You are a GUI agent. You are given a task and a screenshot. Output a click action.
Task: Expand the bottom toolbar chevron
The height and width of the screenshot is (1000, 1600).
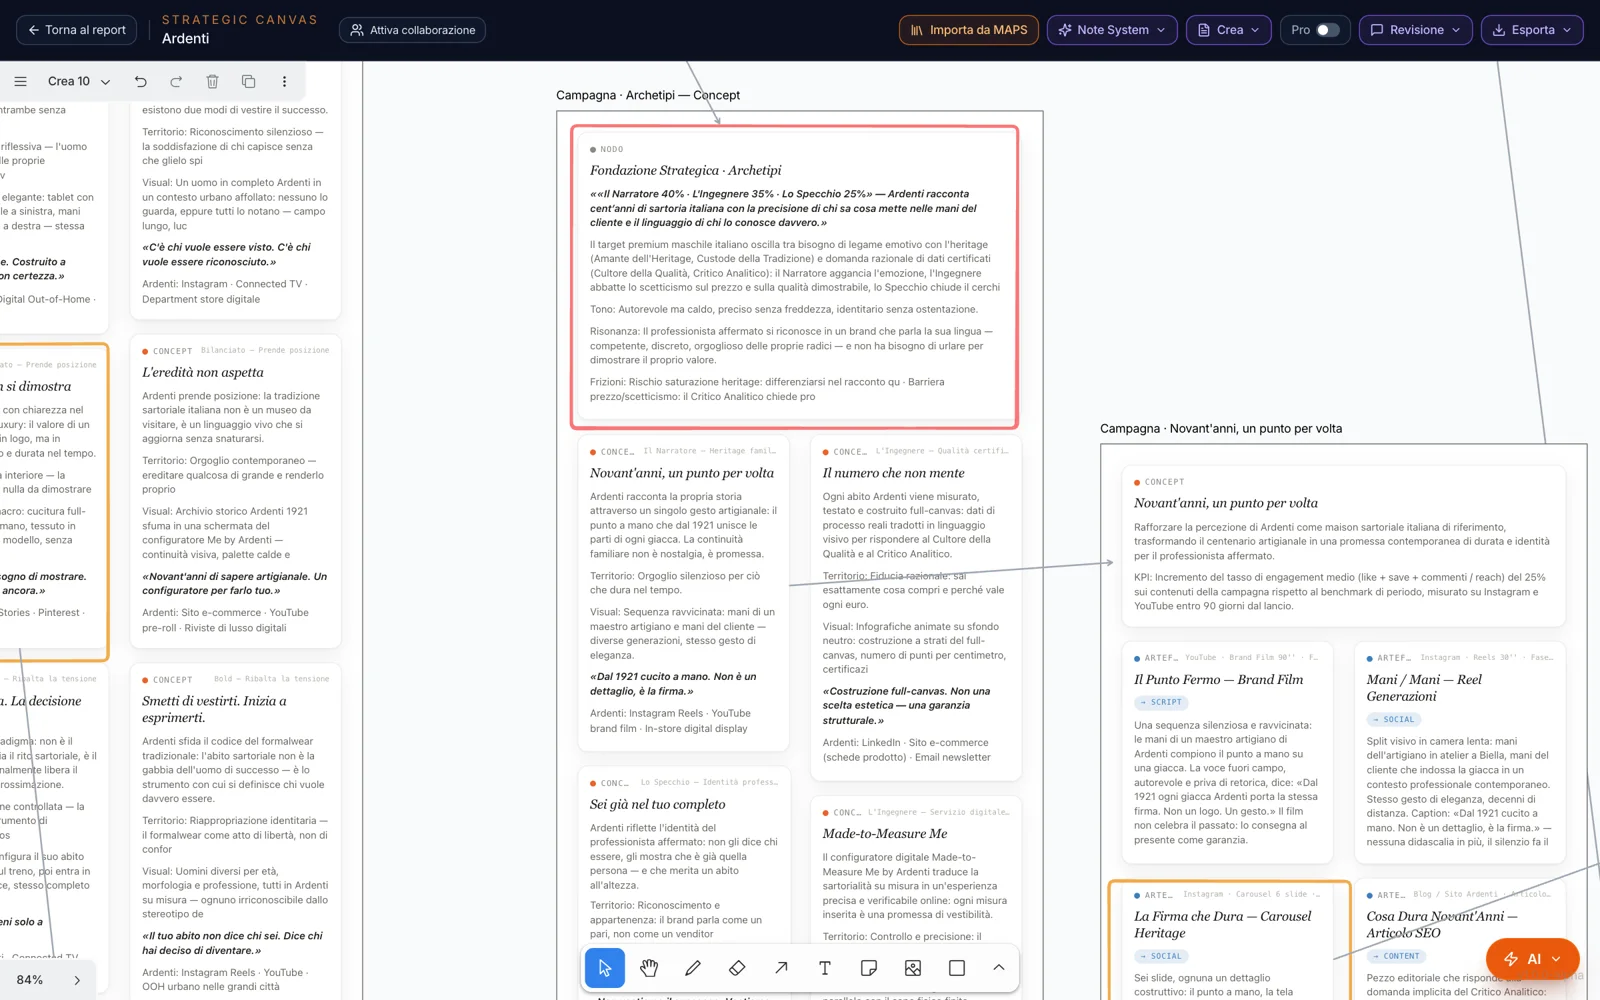[x=999, y=968]
